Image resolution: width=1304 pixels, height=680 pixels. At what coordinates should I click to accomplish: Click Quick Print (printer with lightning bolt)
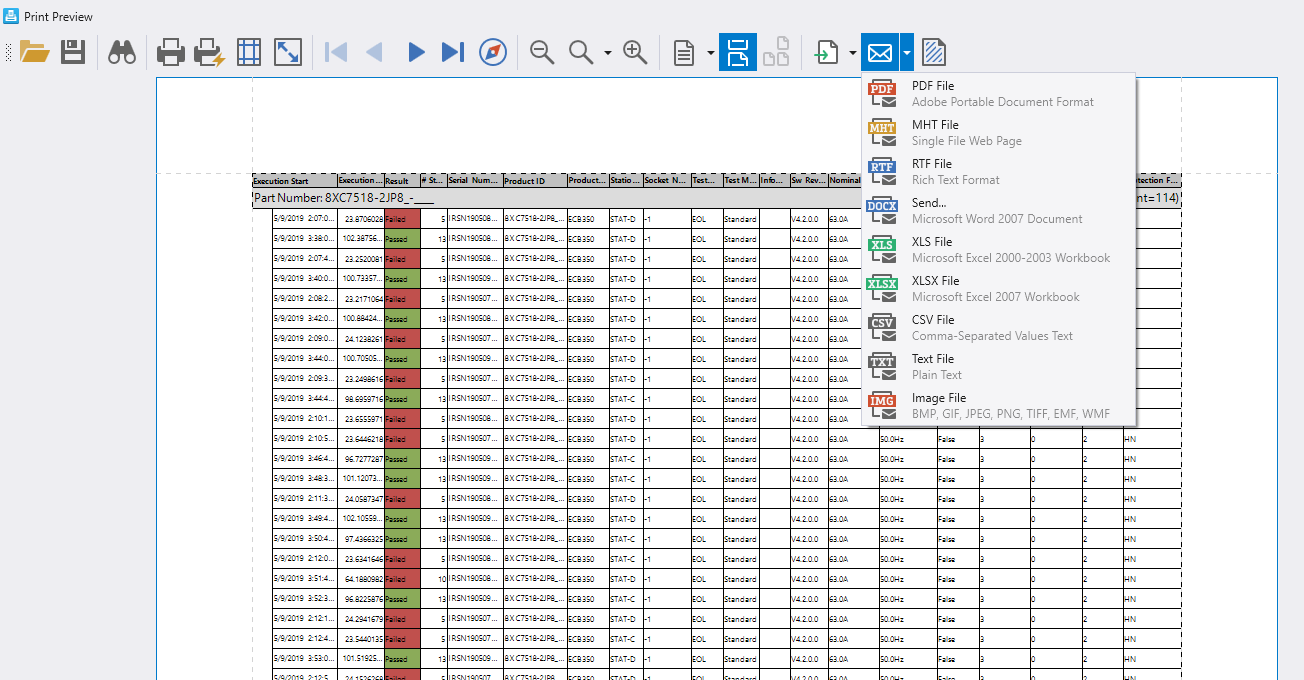point(210,52)
